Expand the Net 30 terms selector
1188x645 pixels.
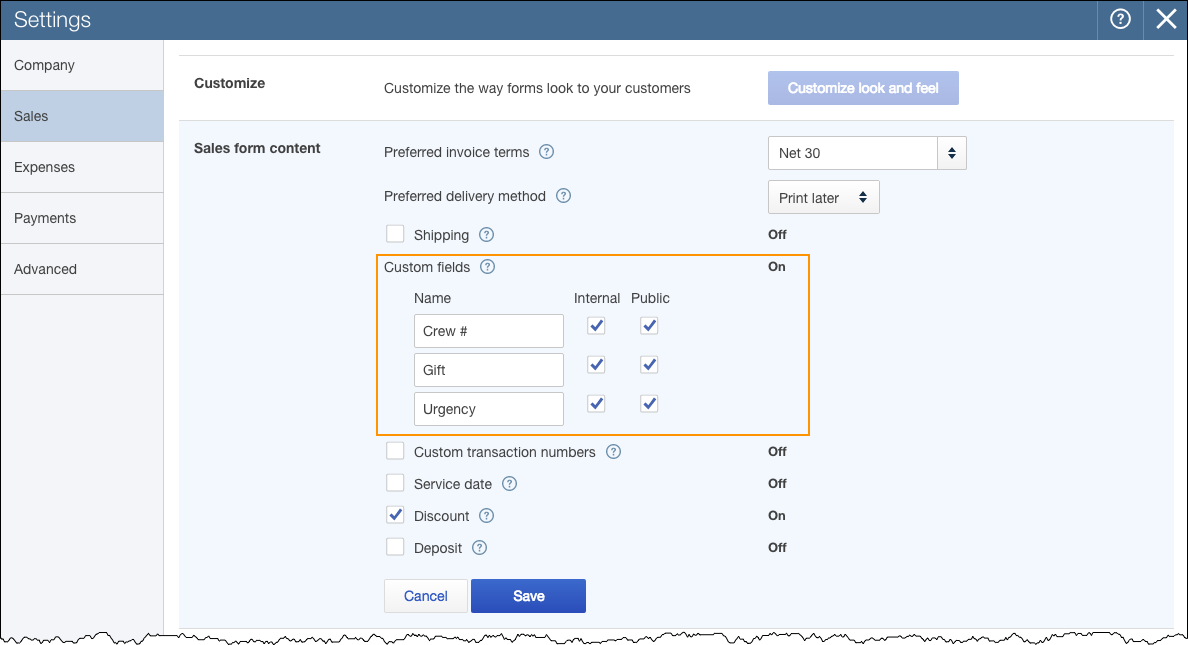point(951,152)
